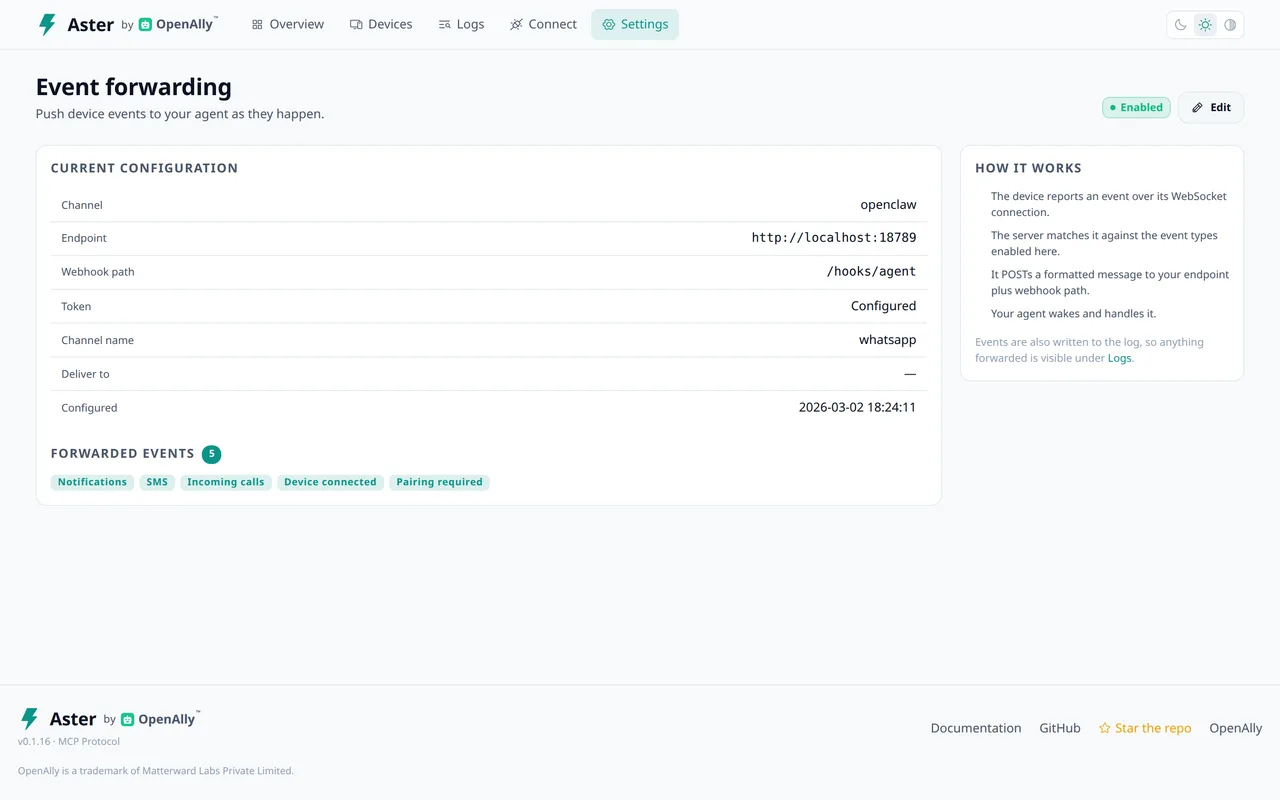Click the Pairing required event tag

(x=439, y=482)
